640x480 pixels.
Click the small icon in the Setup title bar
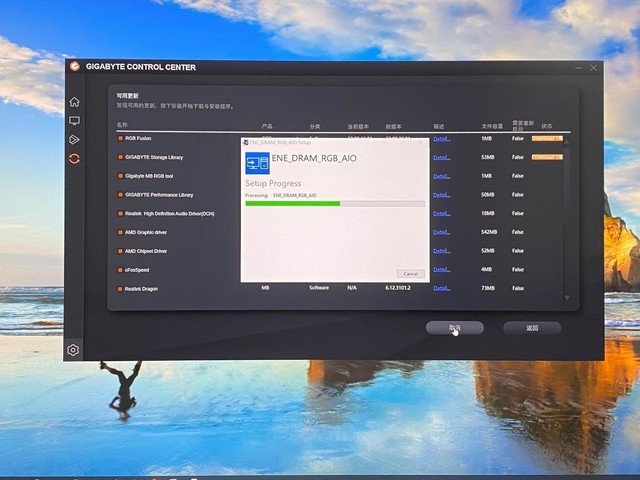[246, 142]
